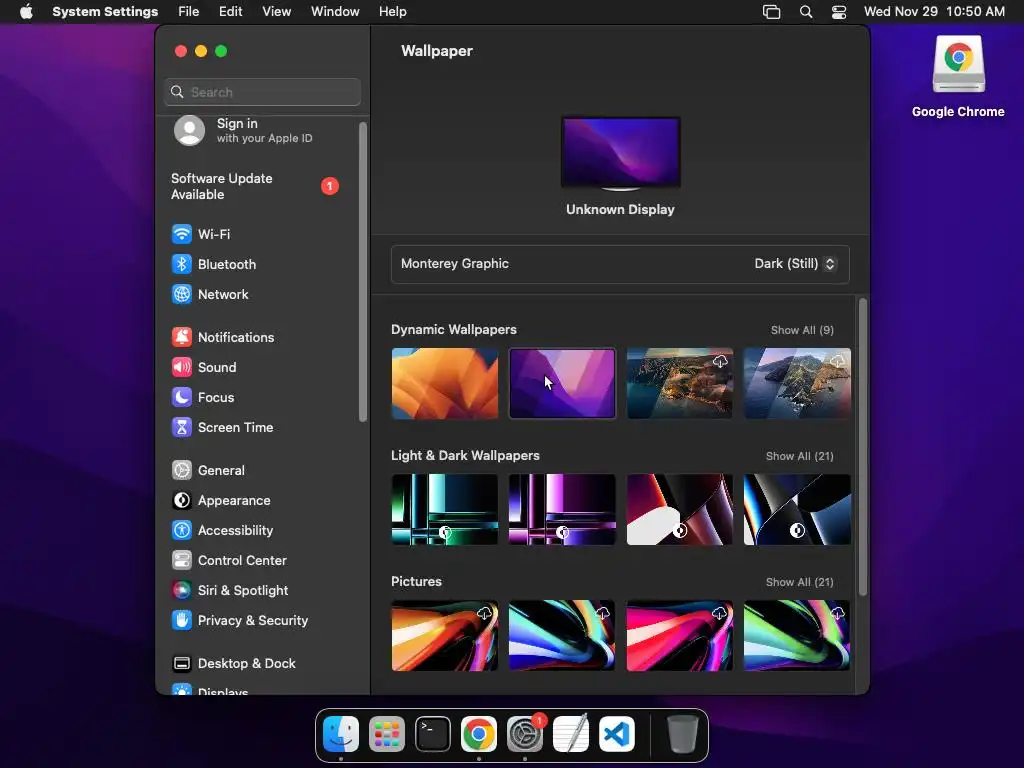Open Appearance settings pane
The height and width of the screenshot is (768, 1024).
pos(221,500)
